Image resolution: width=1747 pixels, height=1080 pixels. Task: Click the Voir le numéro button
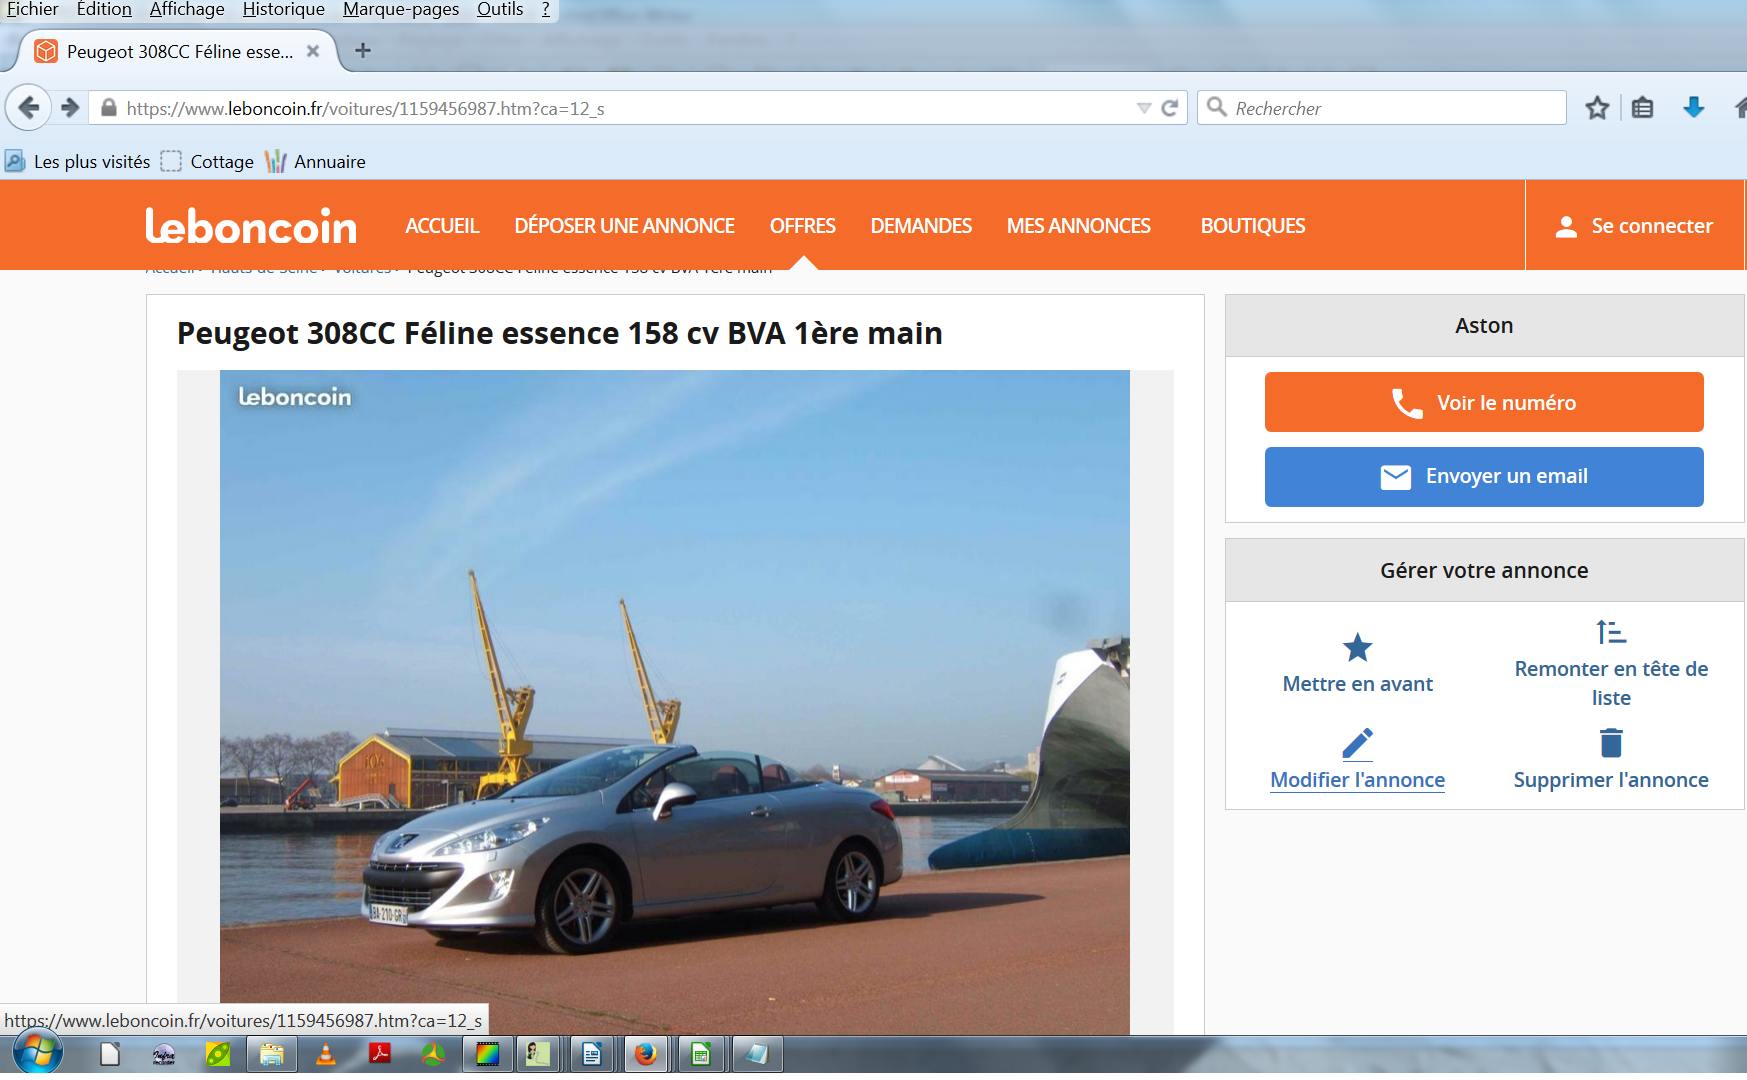click(1484, 402)
